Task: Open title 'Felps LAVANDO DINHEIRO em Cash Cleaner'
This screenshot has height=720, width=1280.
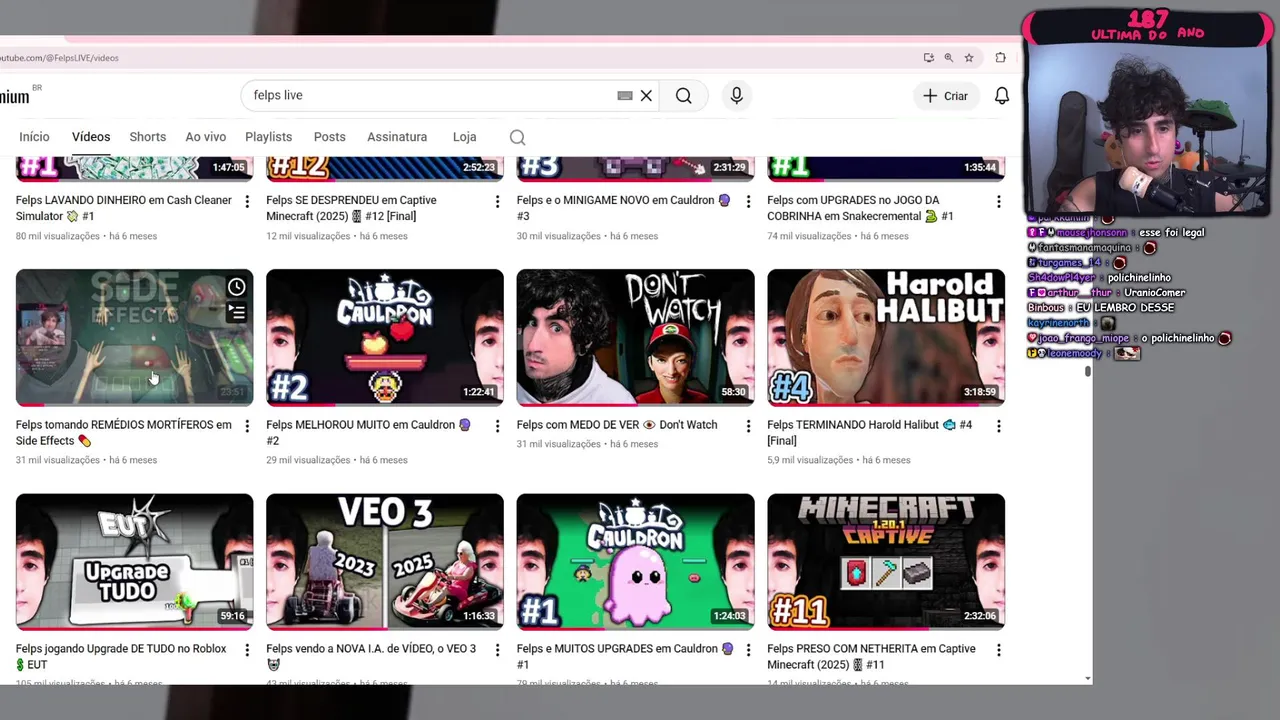Action: [x=124, y=208]
